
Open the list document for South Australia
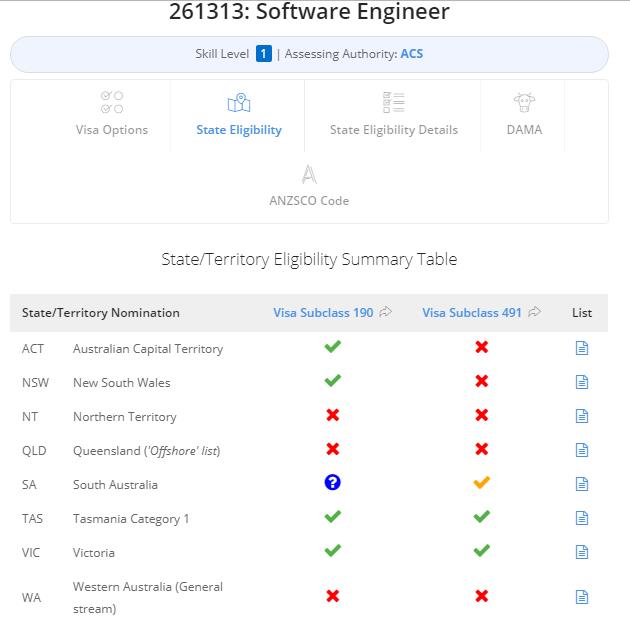click(x=581, y=484)
